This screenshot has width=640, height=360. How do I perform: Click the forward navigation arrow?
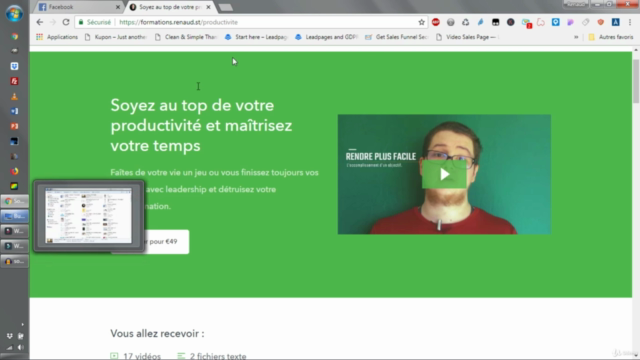53,22
